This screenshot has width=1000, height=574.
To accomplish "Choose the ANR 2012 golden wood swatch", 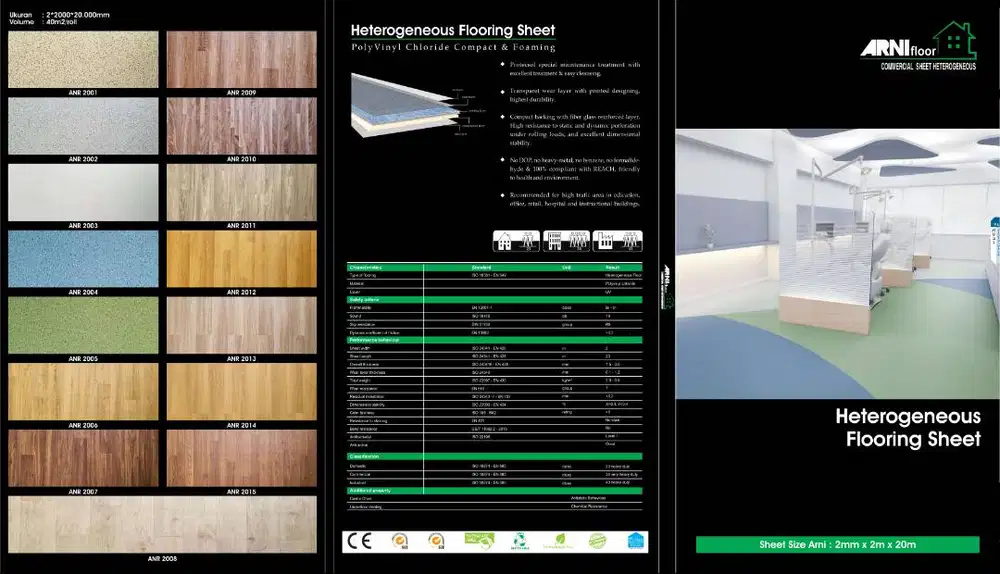I will pos(241,259).
